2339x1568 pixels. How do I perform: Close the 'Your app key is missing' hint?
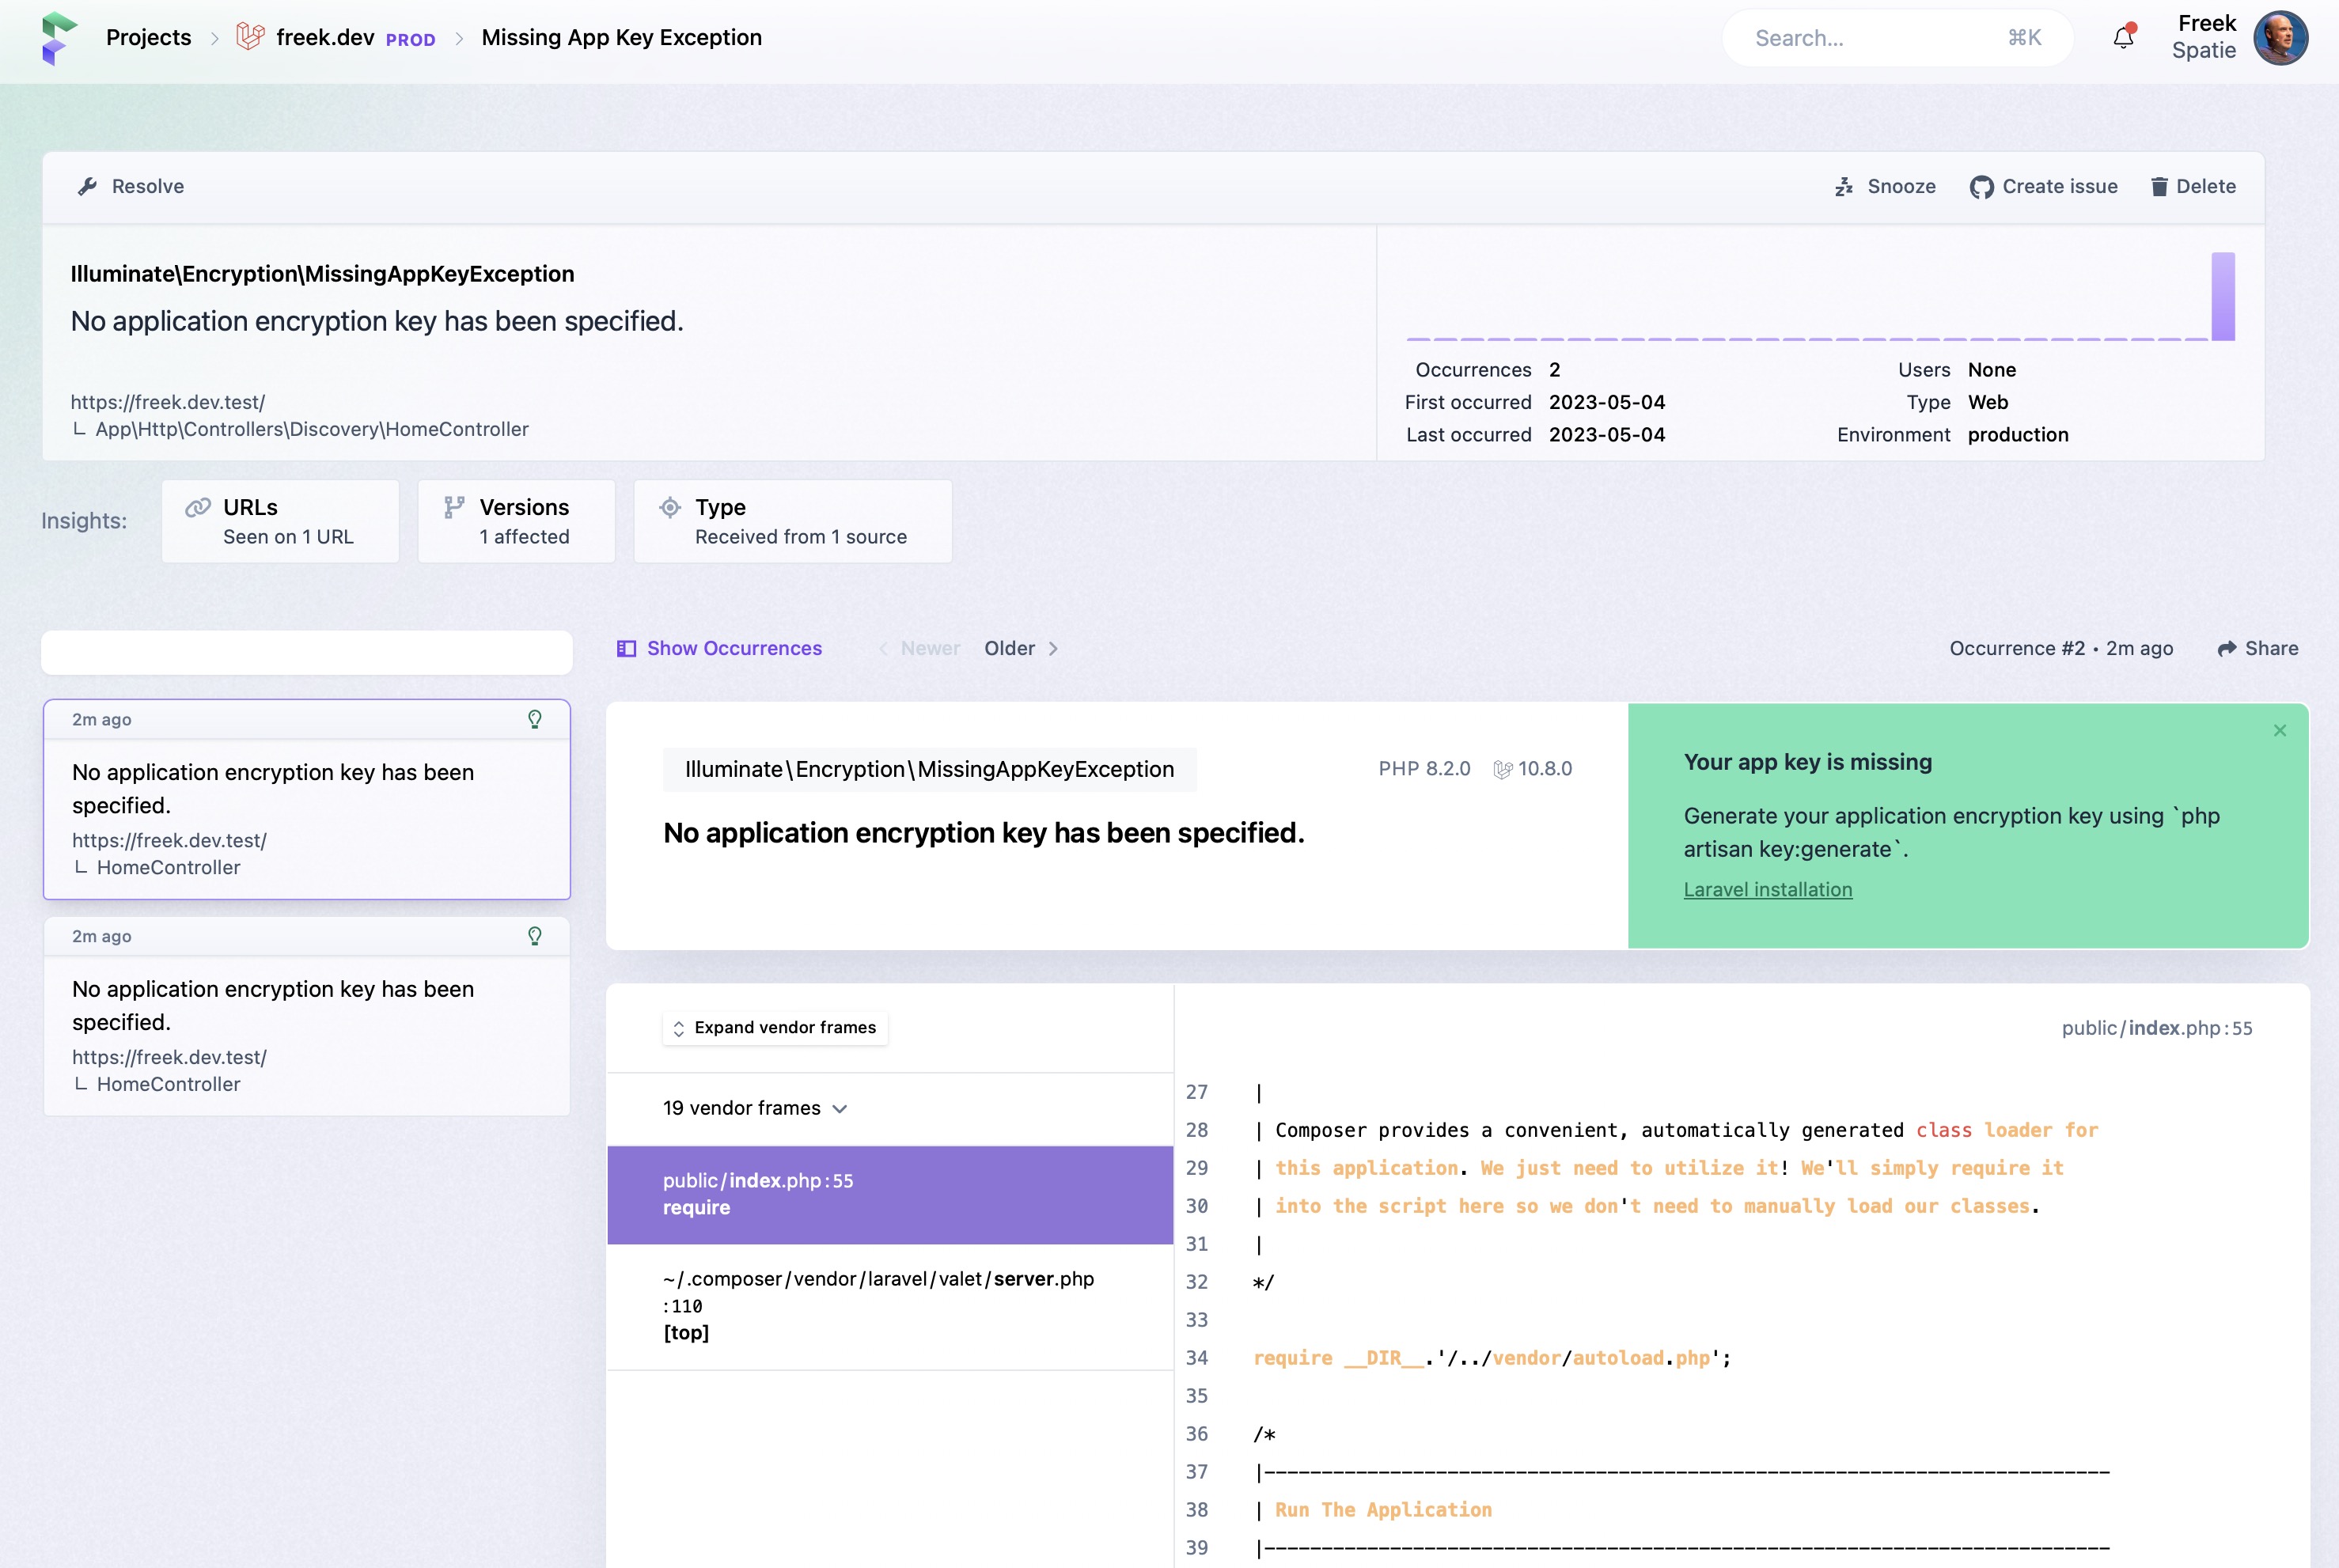pos(2280,731)
